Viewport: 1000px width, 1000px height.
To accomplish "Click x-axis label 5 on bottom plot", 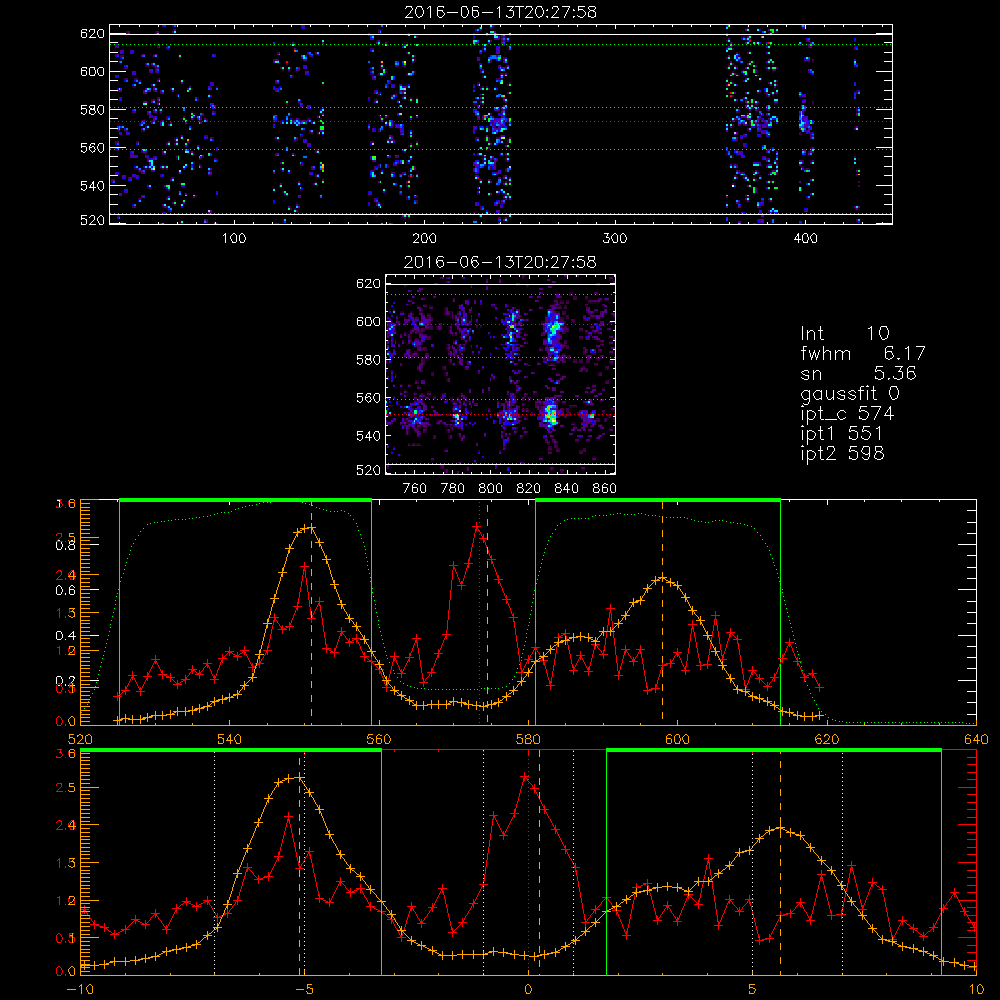I will (x=752, y=990).
